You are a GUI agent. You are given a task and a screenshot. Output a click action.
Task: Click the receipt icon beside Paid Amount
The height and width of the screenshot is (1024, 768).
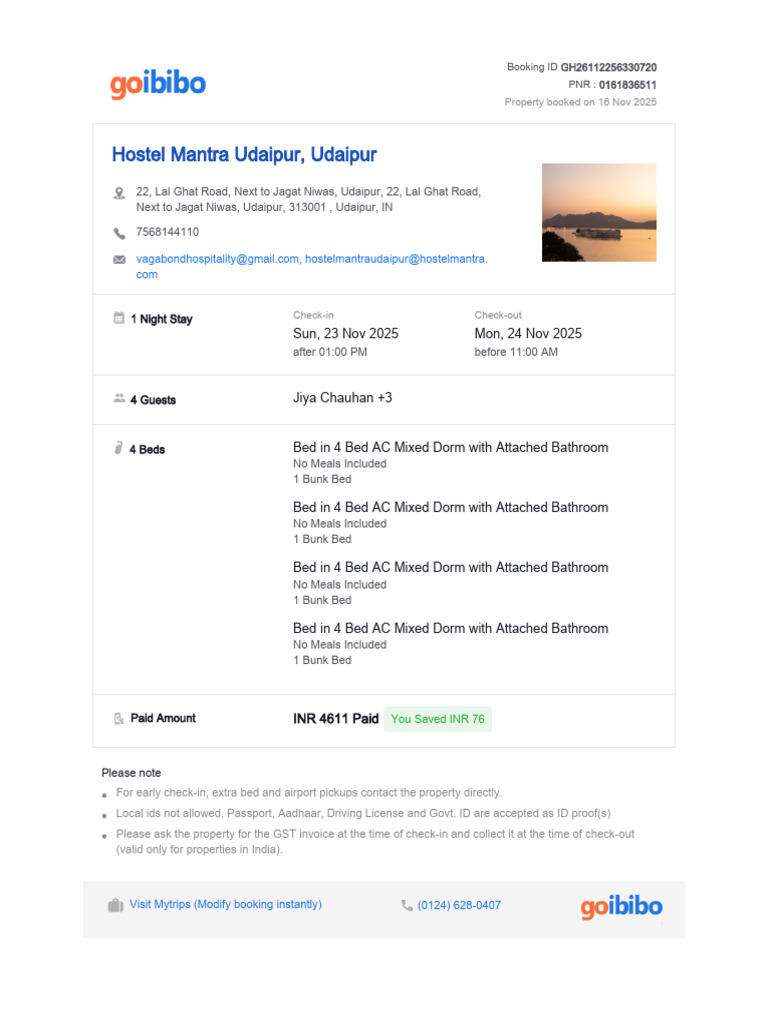click(119, 718)
